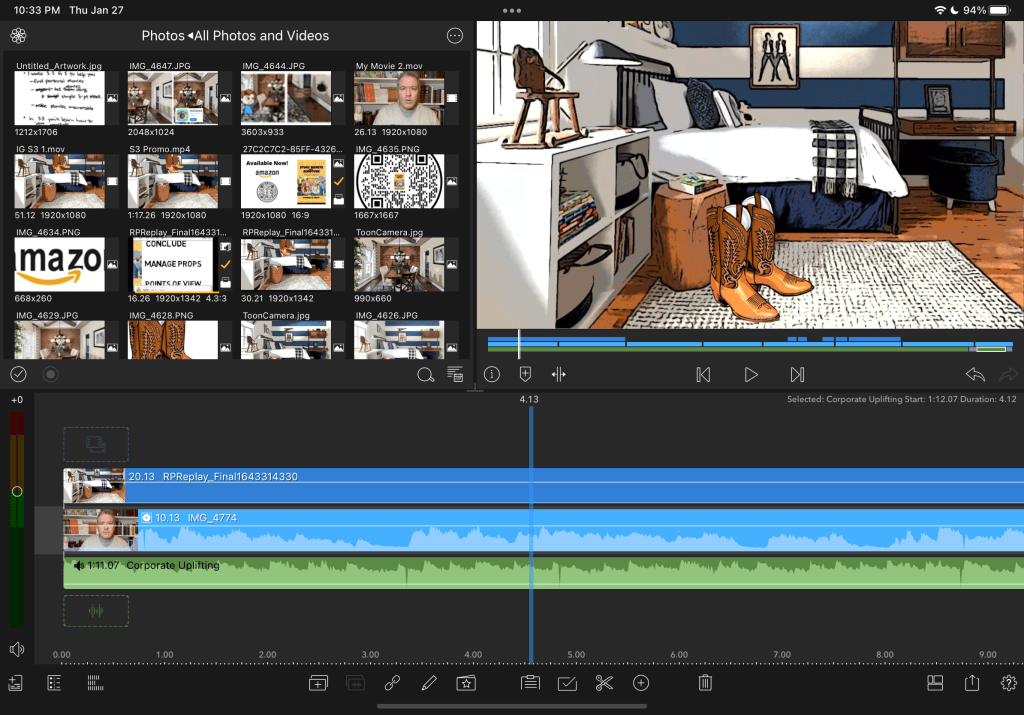Viewport: 1024px width, 715px height.
Task: Open the pencil clip editor
Action: coord(429,683)
